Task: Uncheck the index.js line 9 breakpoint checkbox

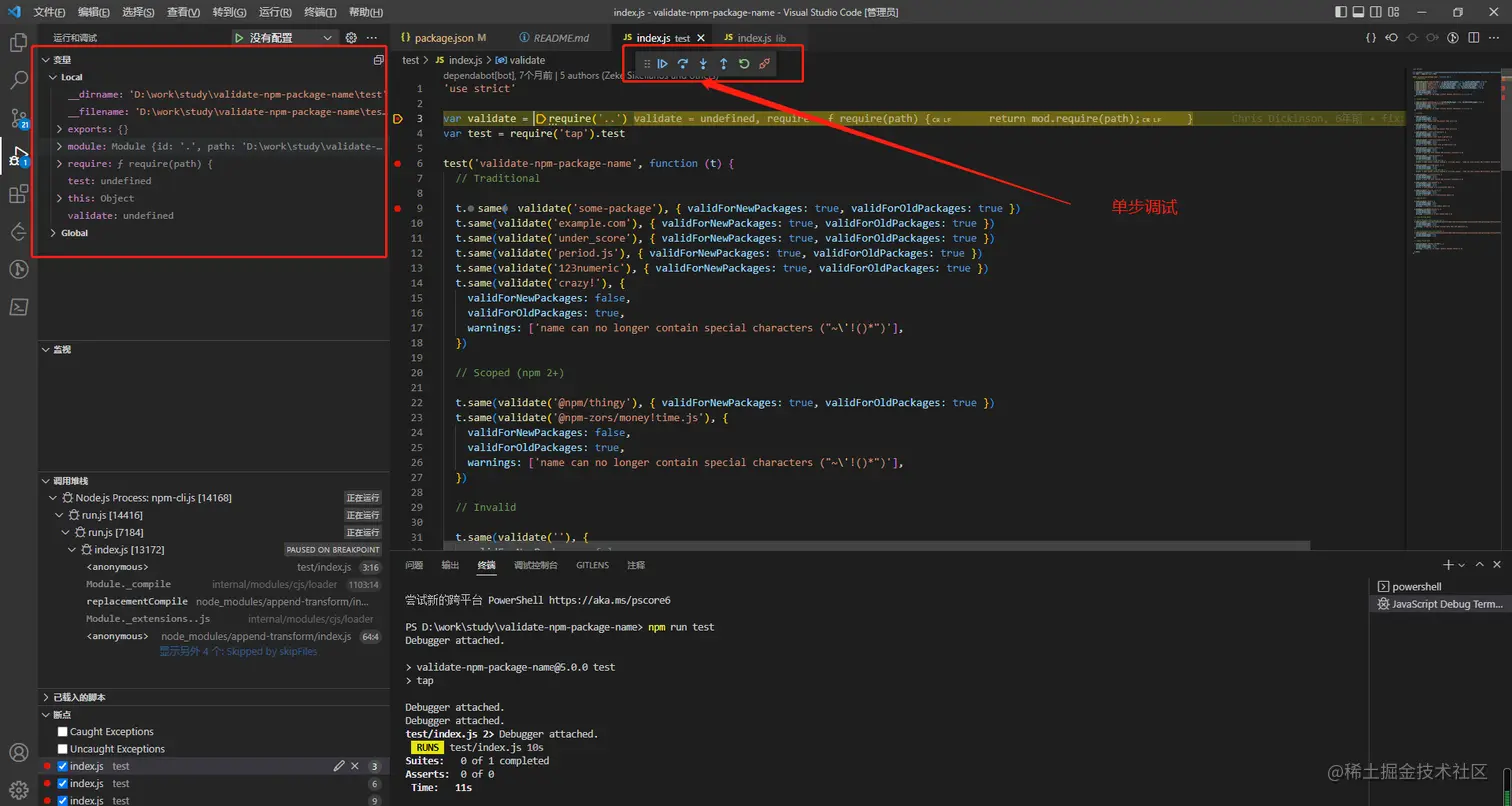Action: point(62,800)
